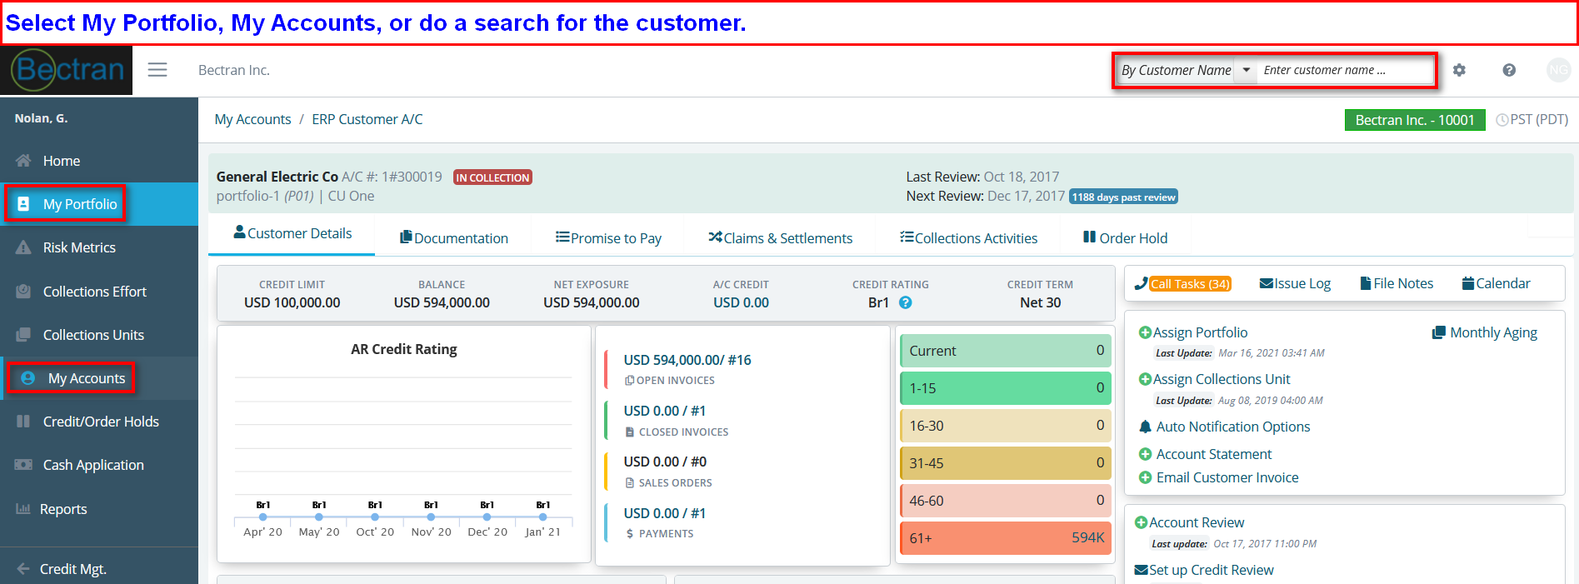Click the Credit/Order Holds pause icon
Screen dimensions: 1579x584
23,422
